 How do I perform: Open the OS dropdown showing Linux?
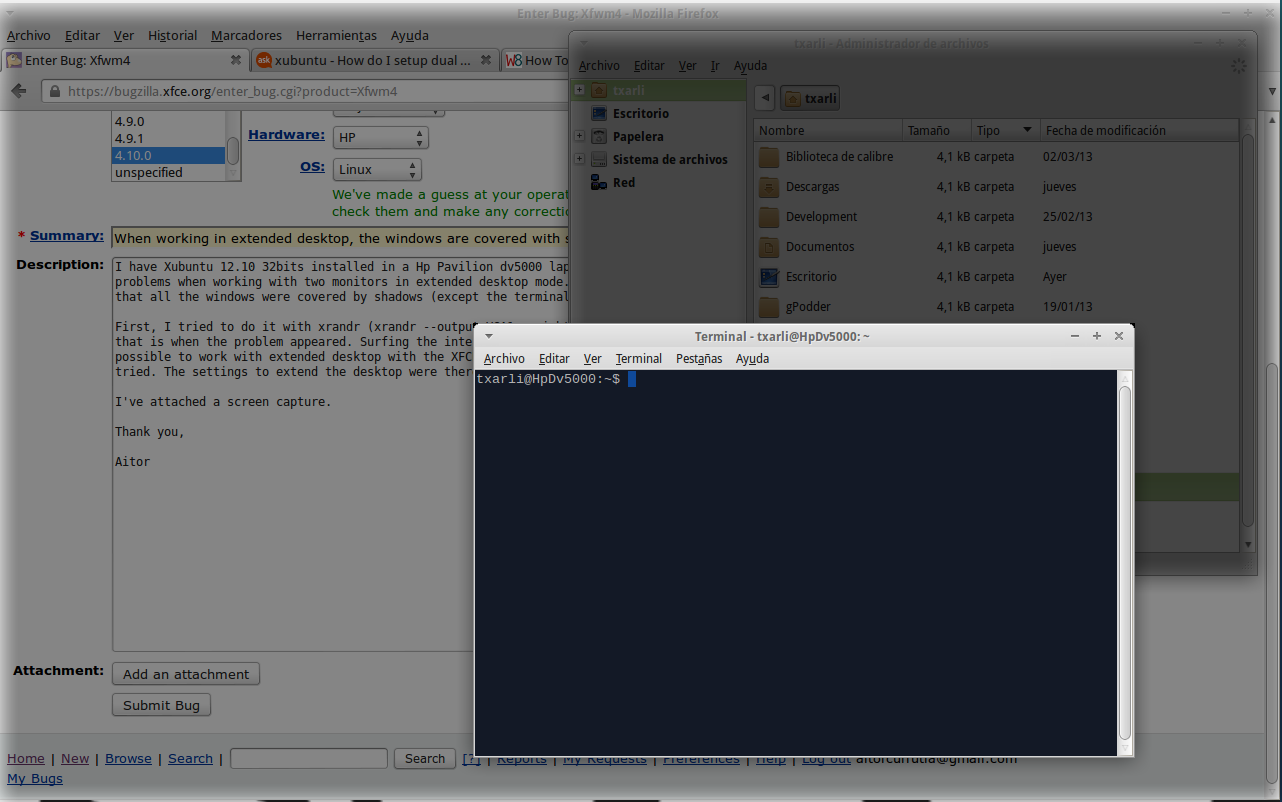(377, 170)
